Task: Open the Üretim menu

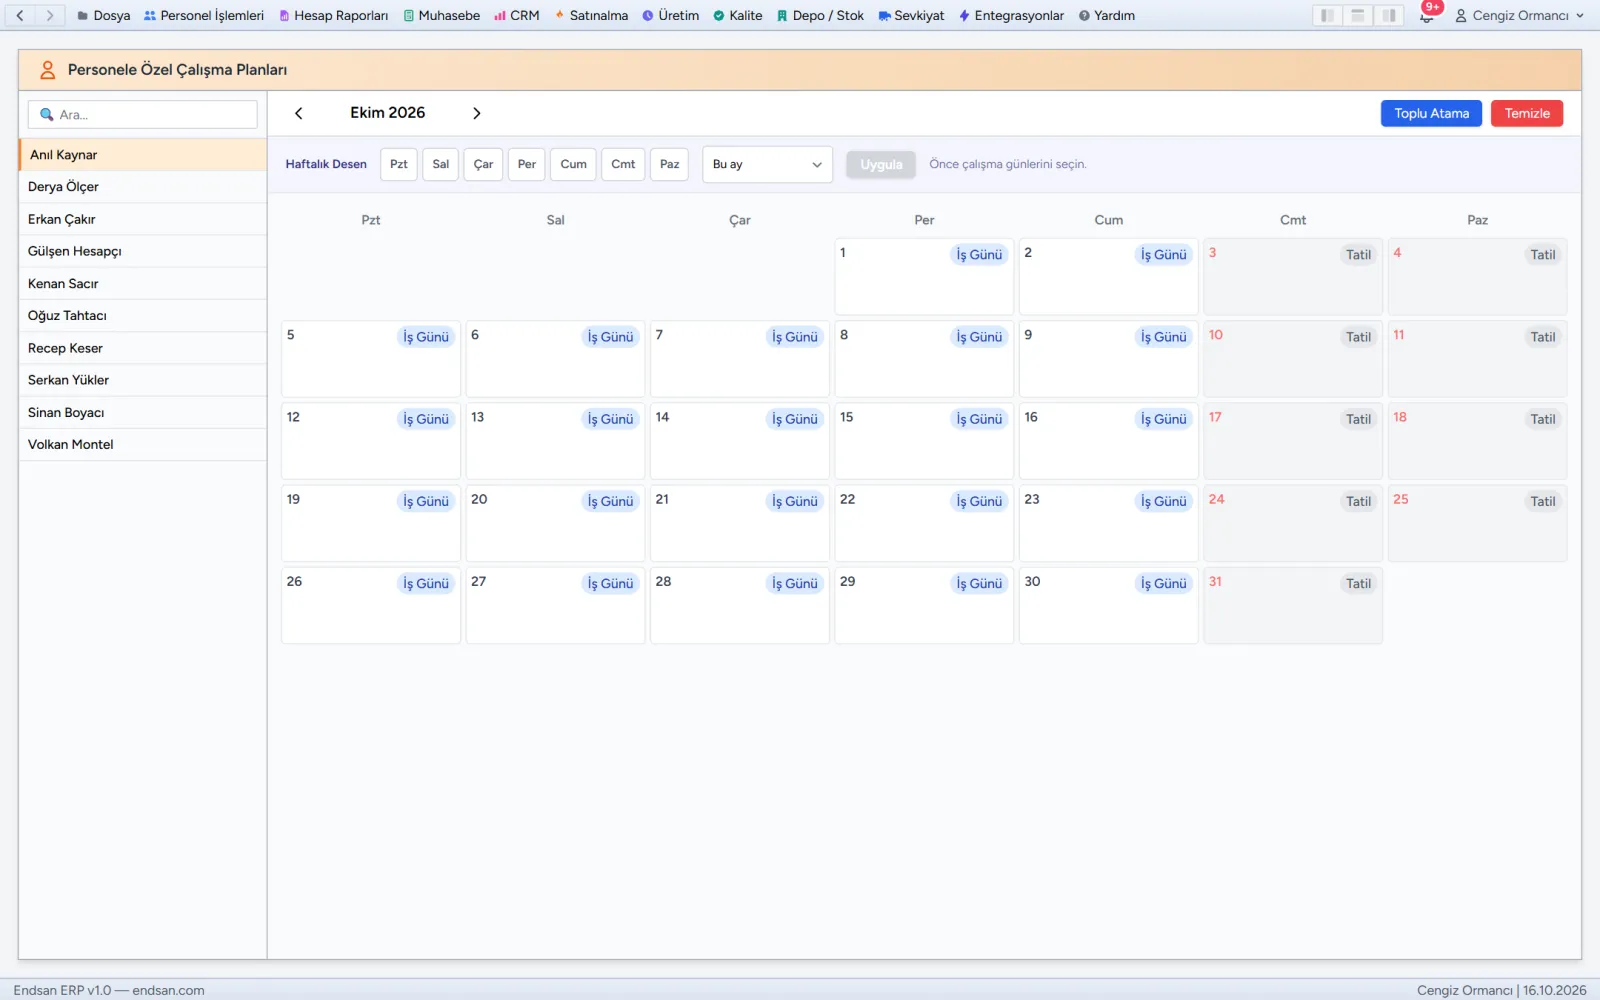Action: click(670, 15)
